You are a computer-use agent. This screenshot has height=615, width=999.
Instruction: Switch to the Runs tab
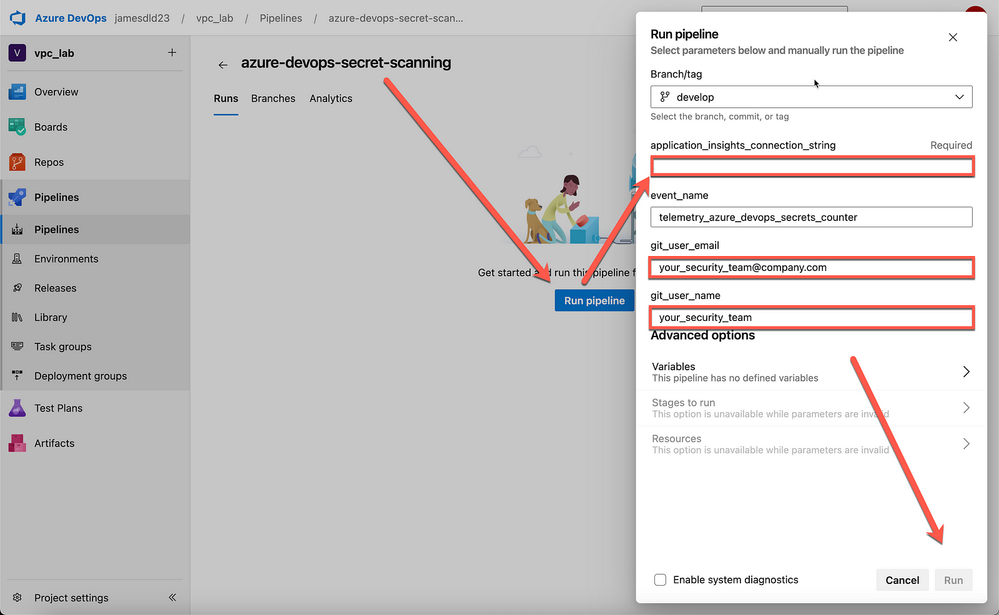pyautogui.click(x=226, y=98)
